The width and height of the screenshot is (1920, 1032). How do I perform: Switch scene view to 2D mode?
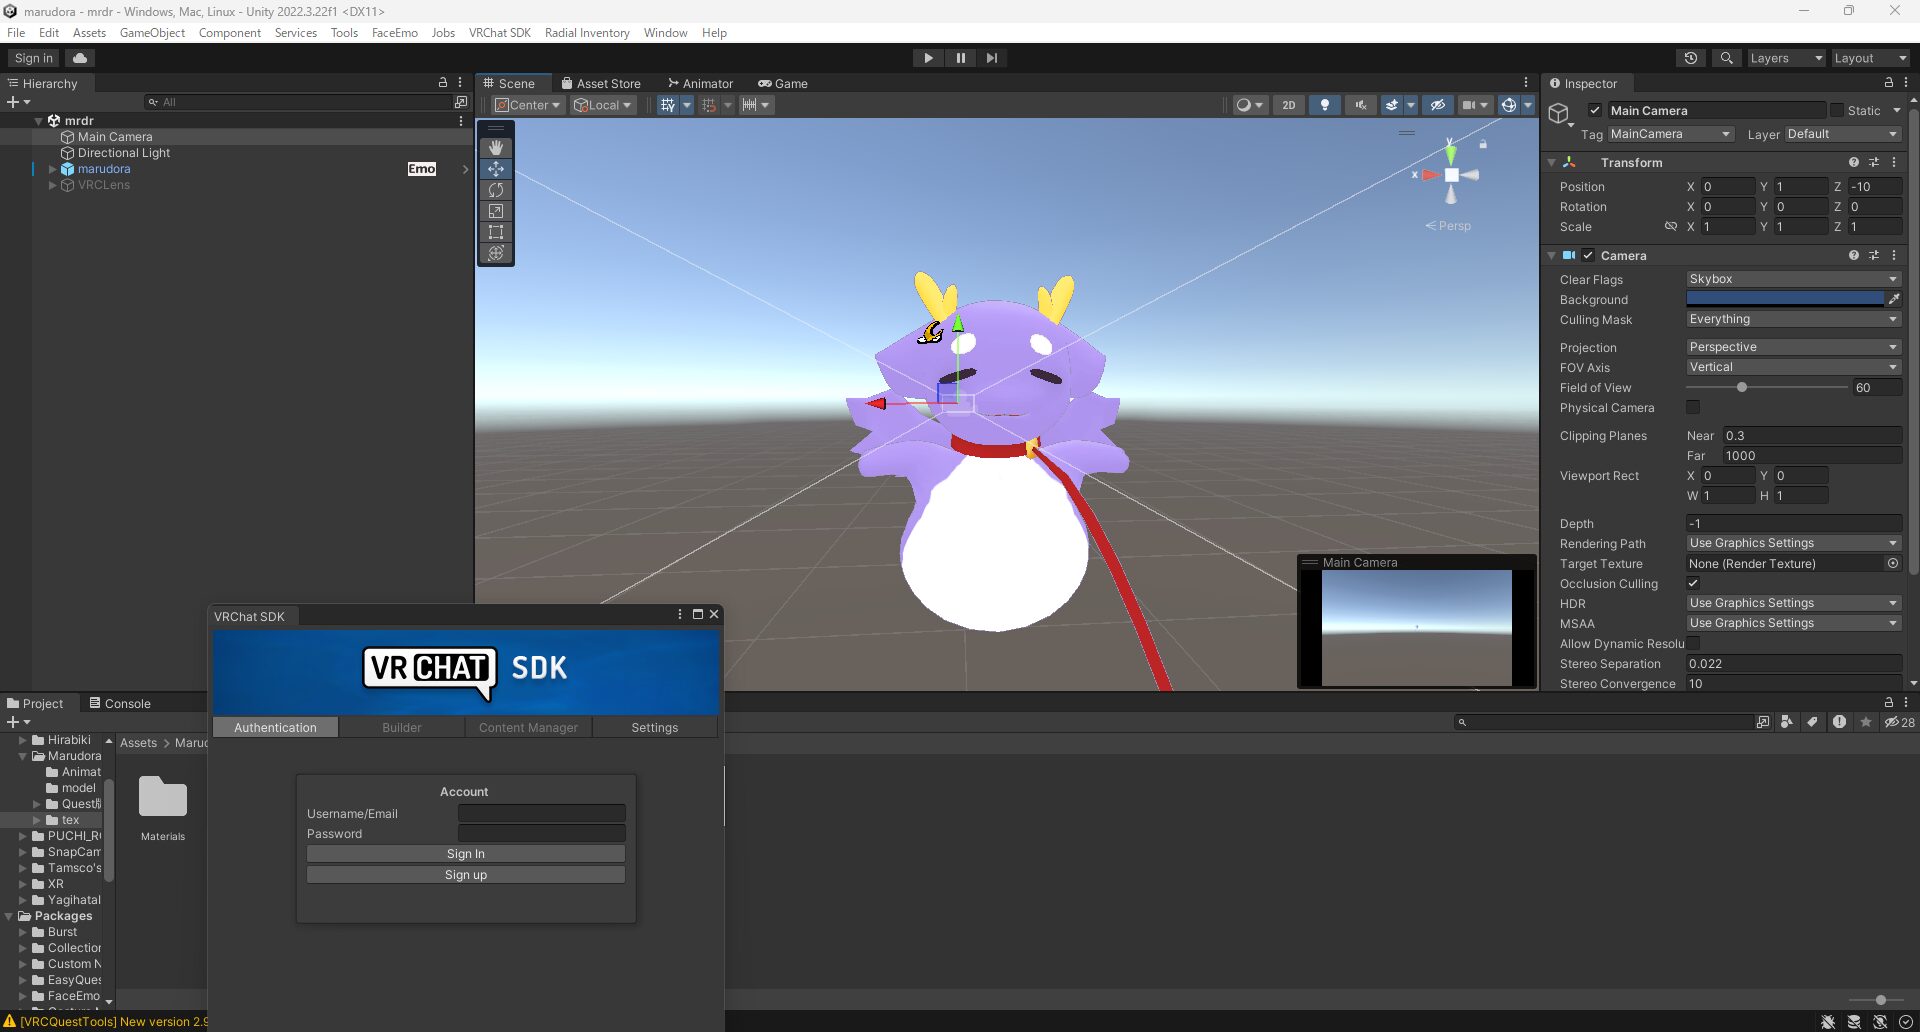[1289, 105]
